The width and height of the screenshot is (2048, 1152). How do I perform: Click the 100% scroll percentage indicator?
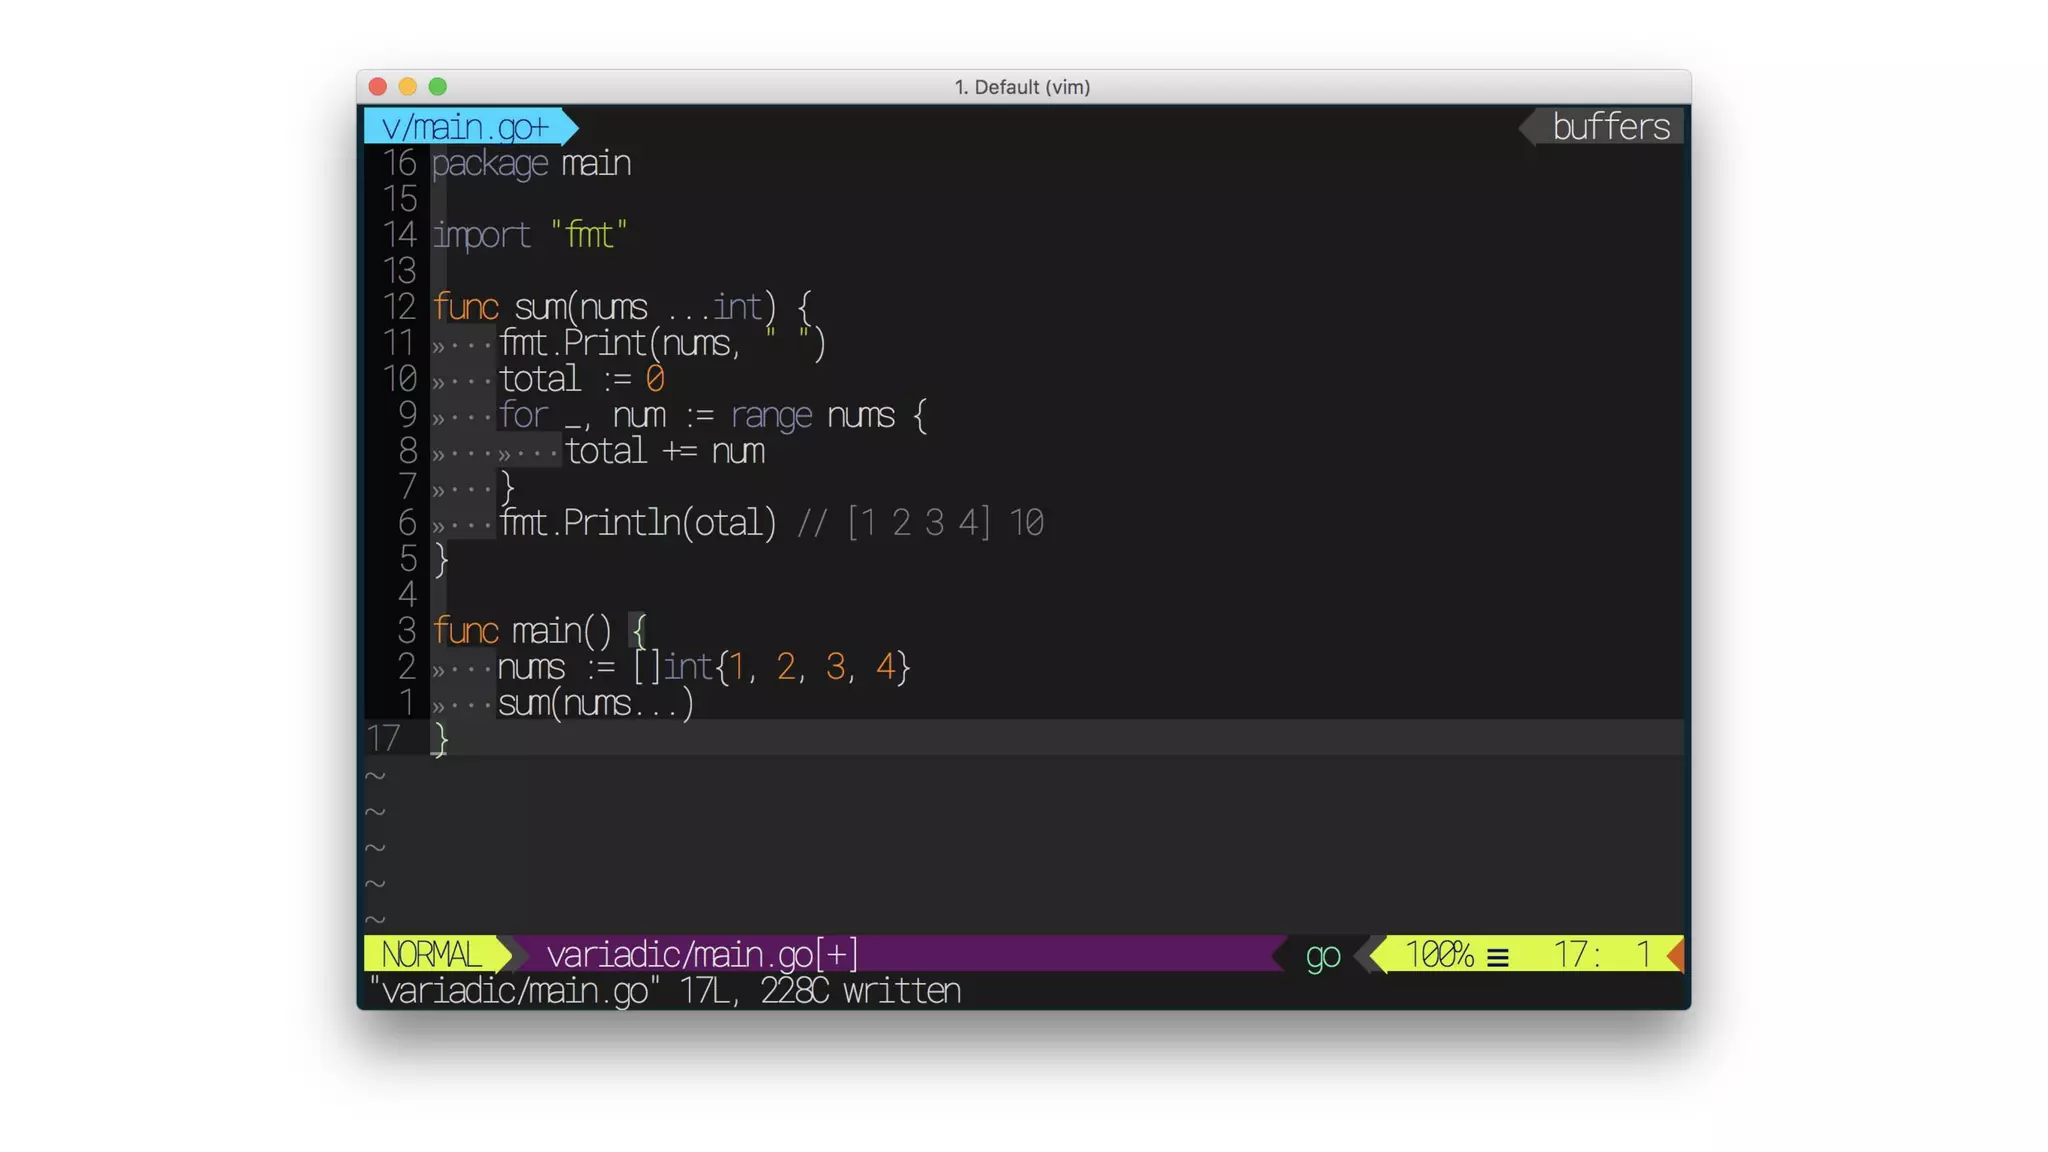tap(1439, 954)
